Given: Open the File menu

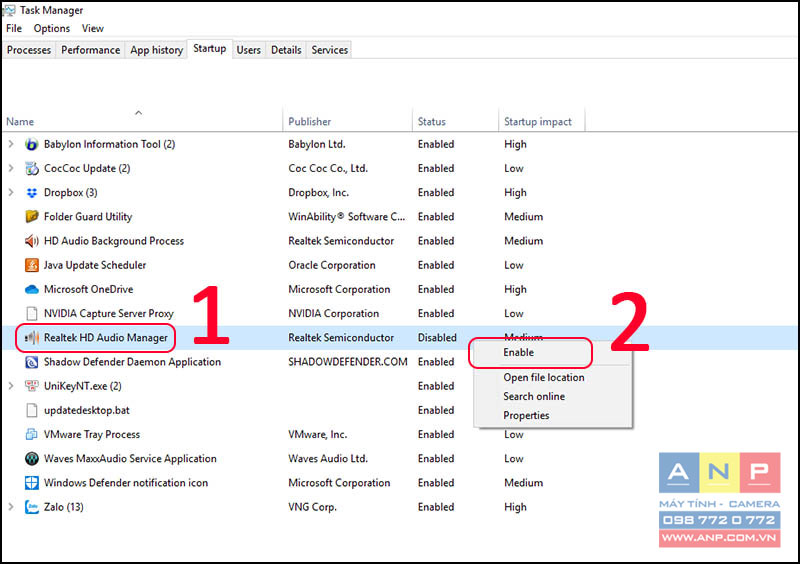Looking at the screenshot, I should point(14,29).
